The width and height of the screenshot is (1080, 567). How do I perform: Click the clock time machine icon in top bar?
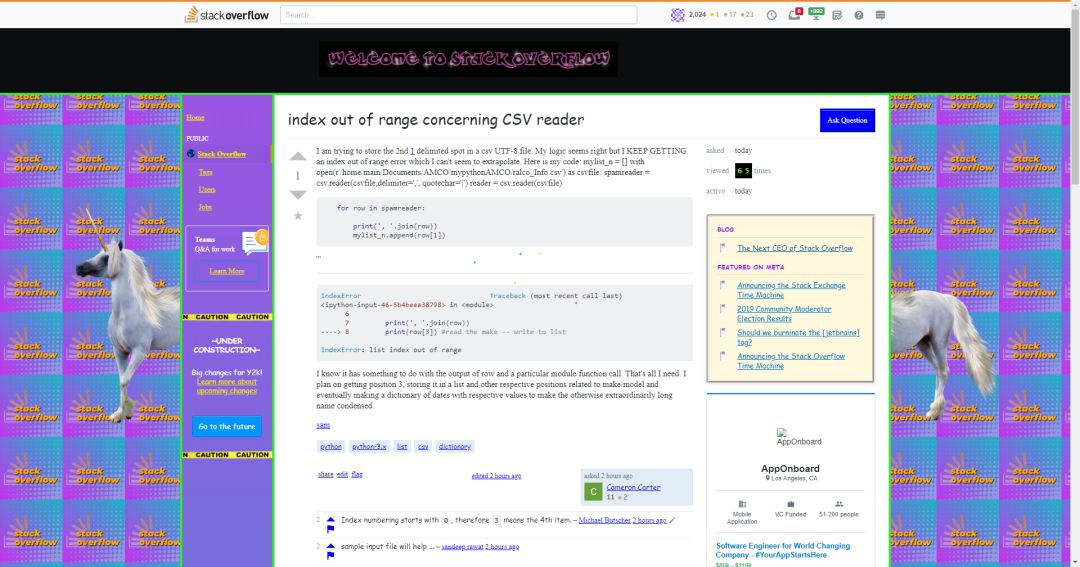pyautogui.click(x=771, y=15)
